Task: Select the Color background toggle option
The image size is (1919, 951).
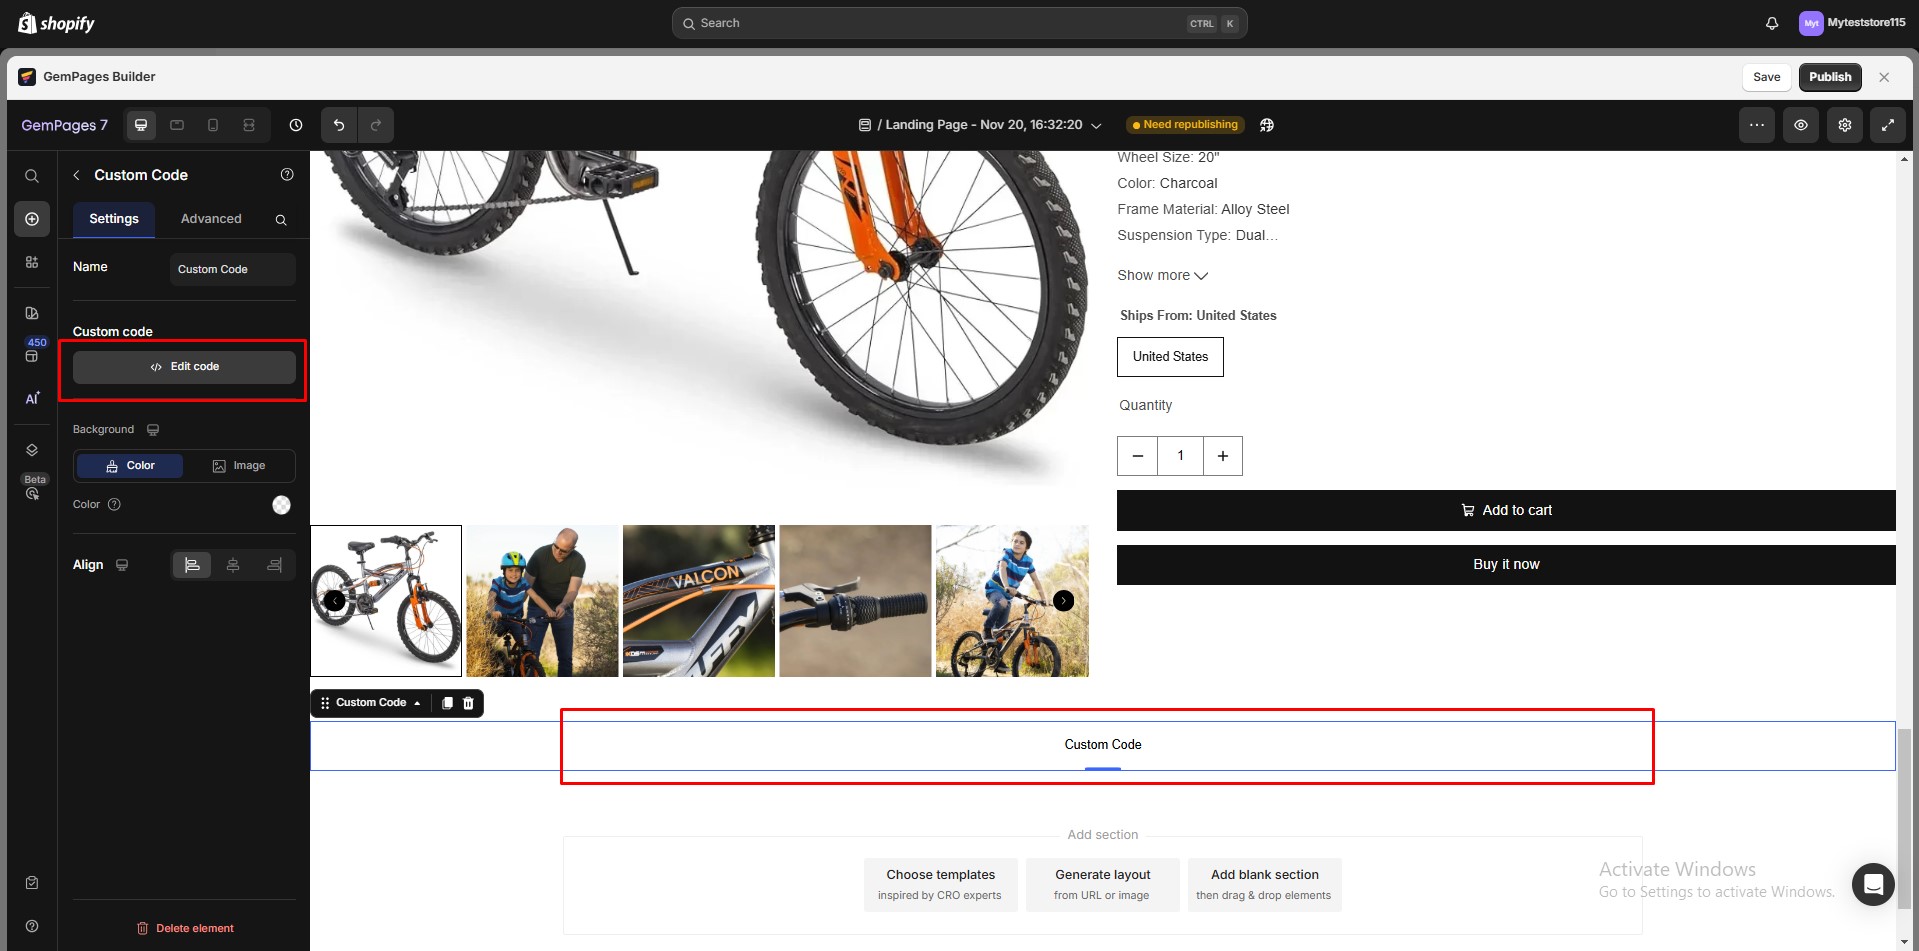Action: pyautogui.click(x=129, y=465)
